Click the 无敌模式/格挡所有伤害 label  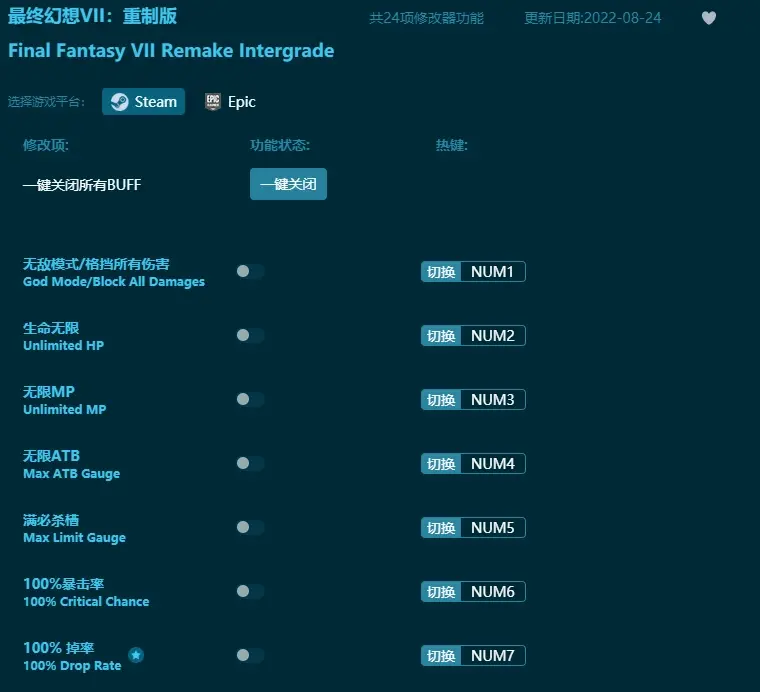pos(96,264)
